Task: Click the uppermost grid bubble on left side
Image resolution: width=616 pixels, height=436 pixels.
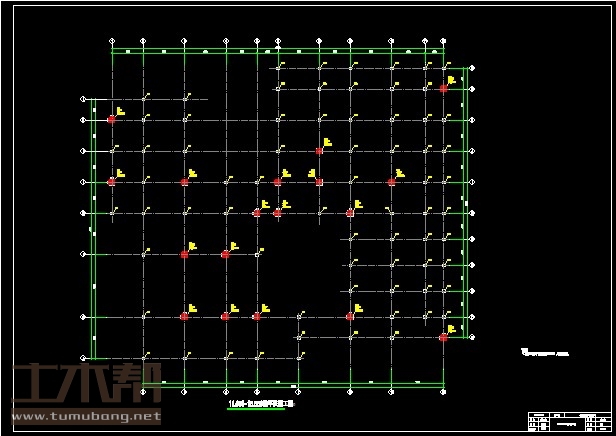Action: [84, 99]
